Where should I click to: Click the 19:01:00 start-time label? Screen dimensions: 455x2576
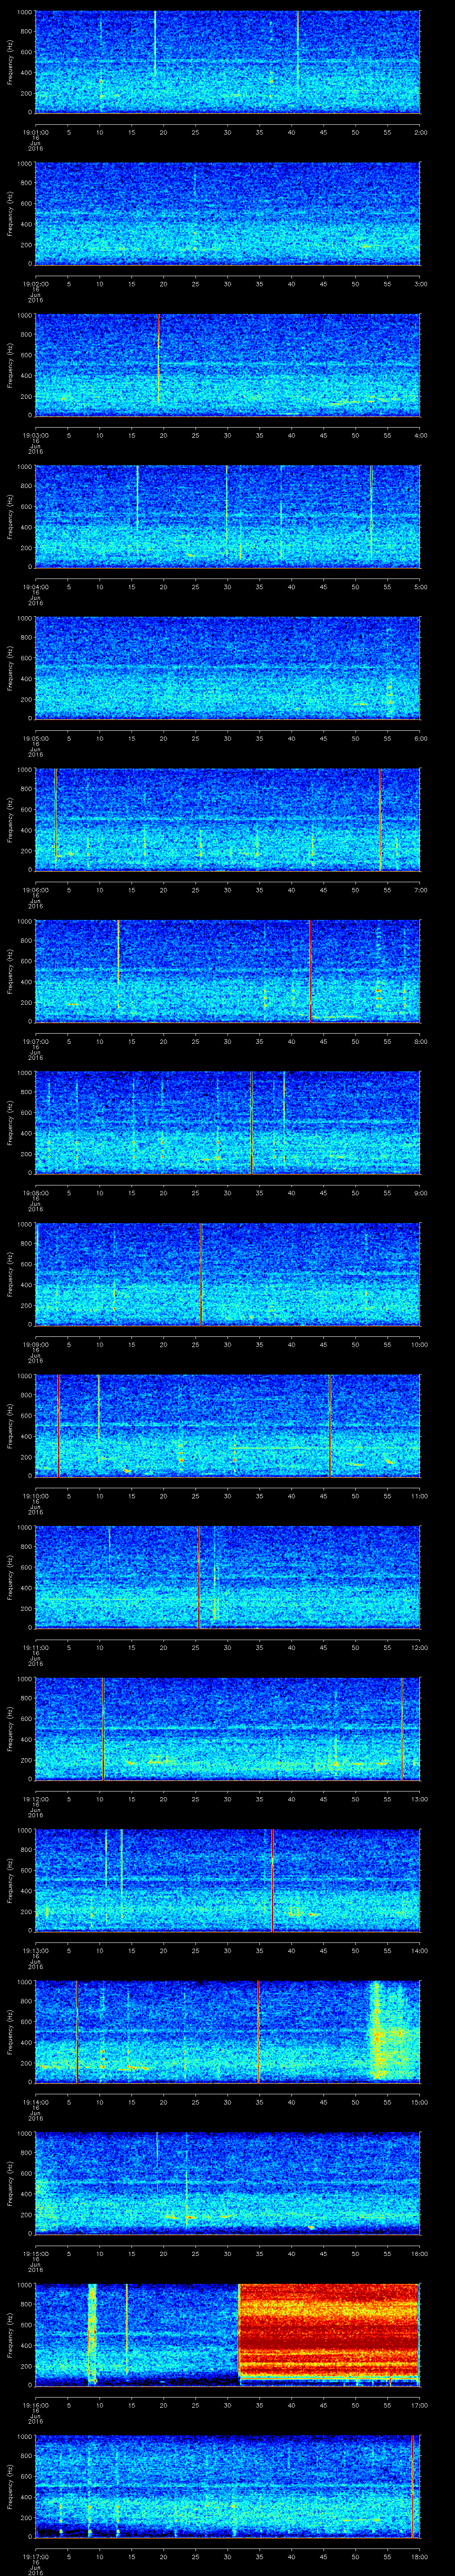[x=35, y=132]
